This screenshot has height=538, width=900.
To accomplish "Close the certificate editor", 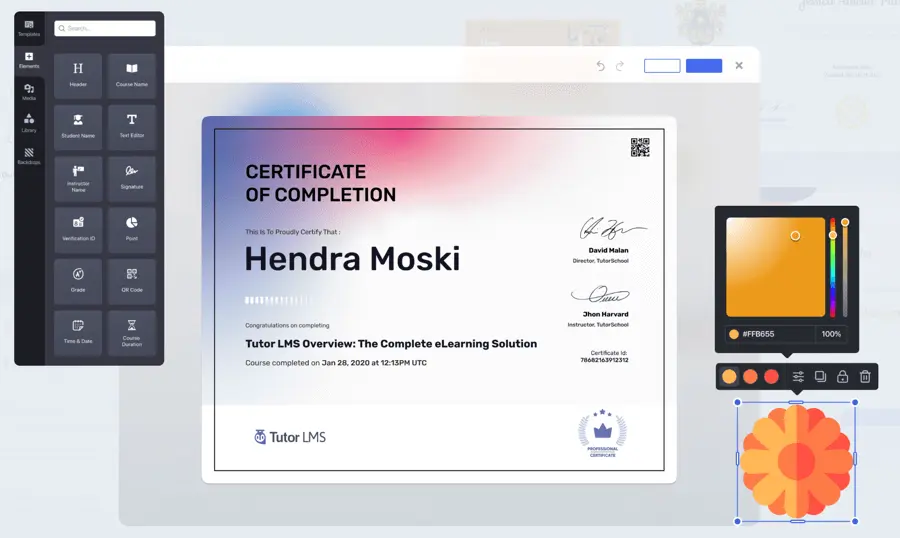I will click(739, 65).
